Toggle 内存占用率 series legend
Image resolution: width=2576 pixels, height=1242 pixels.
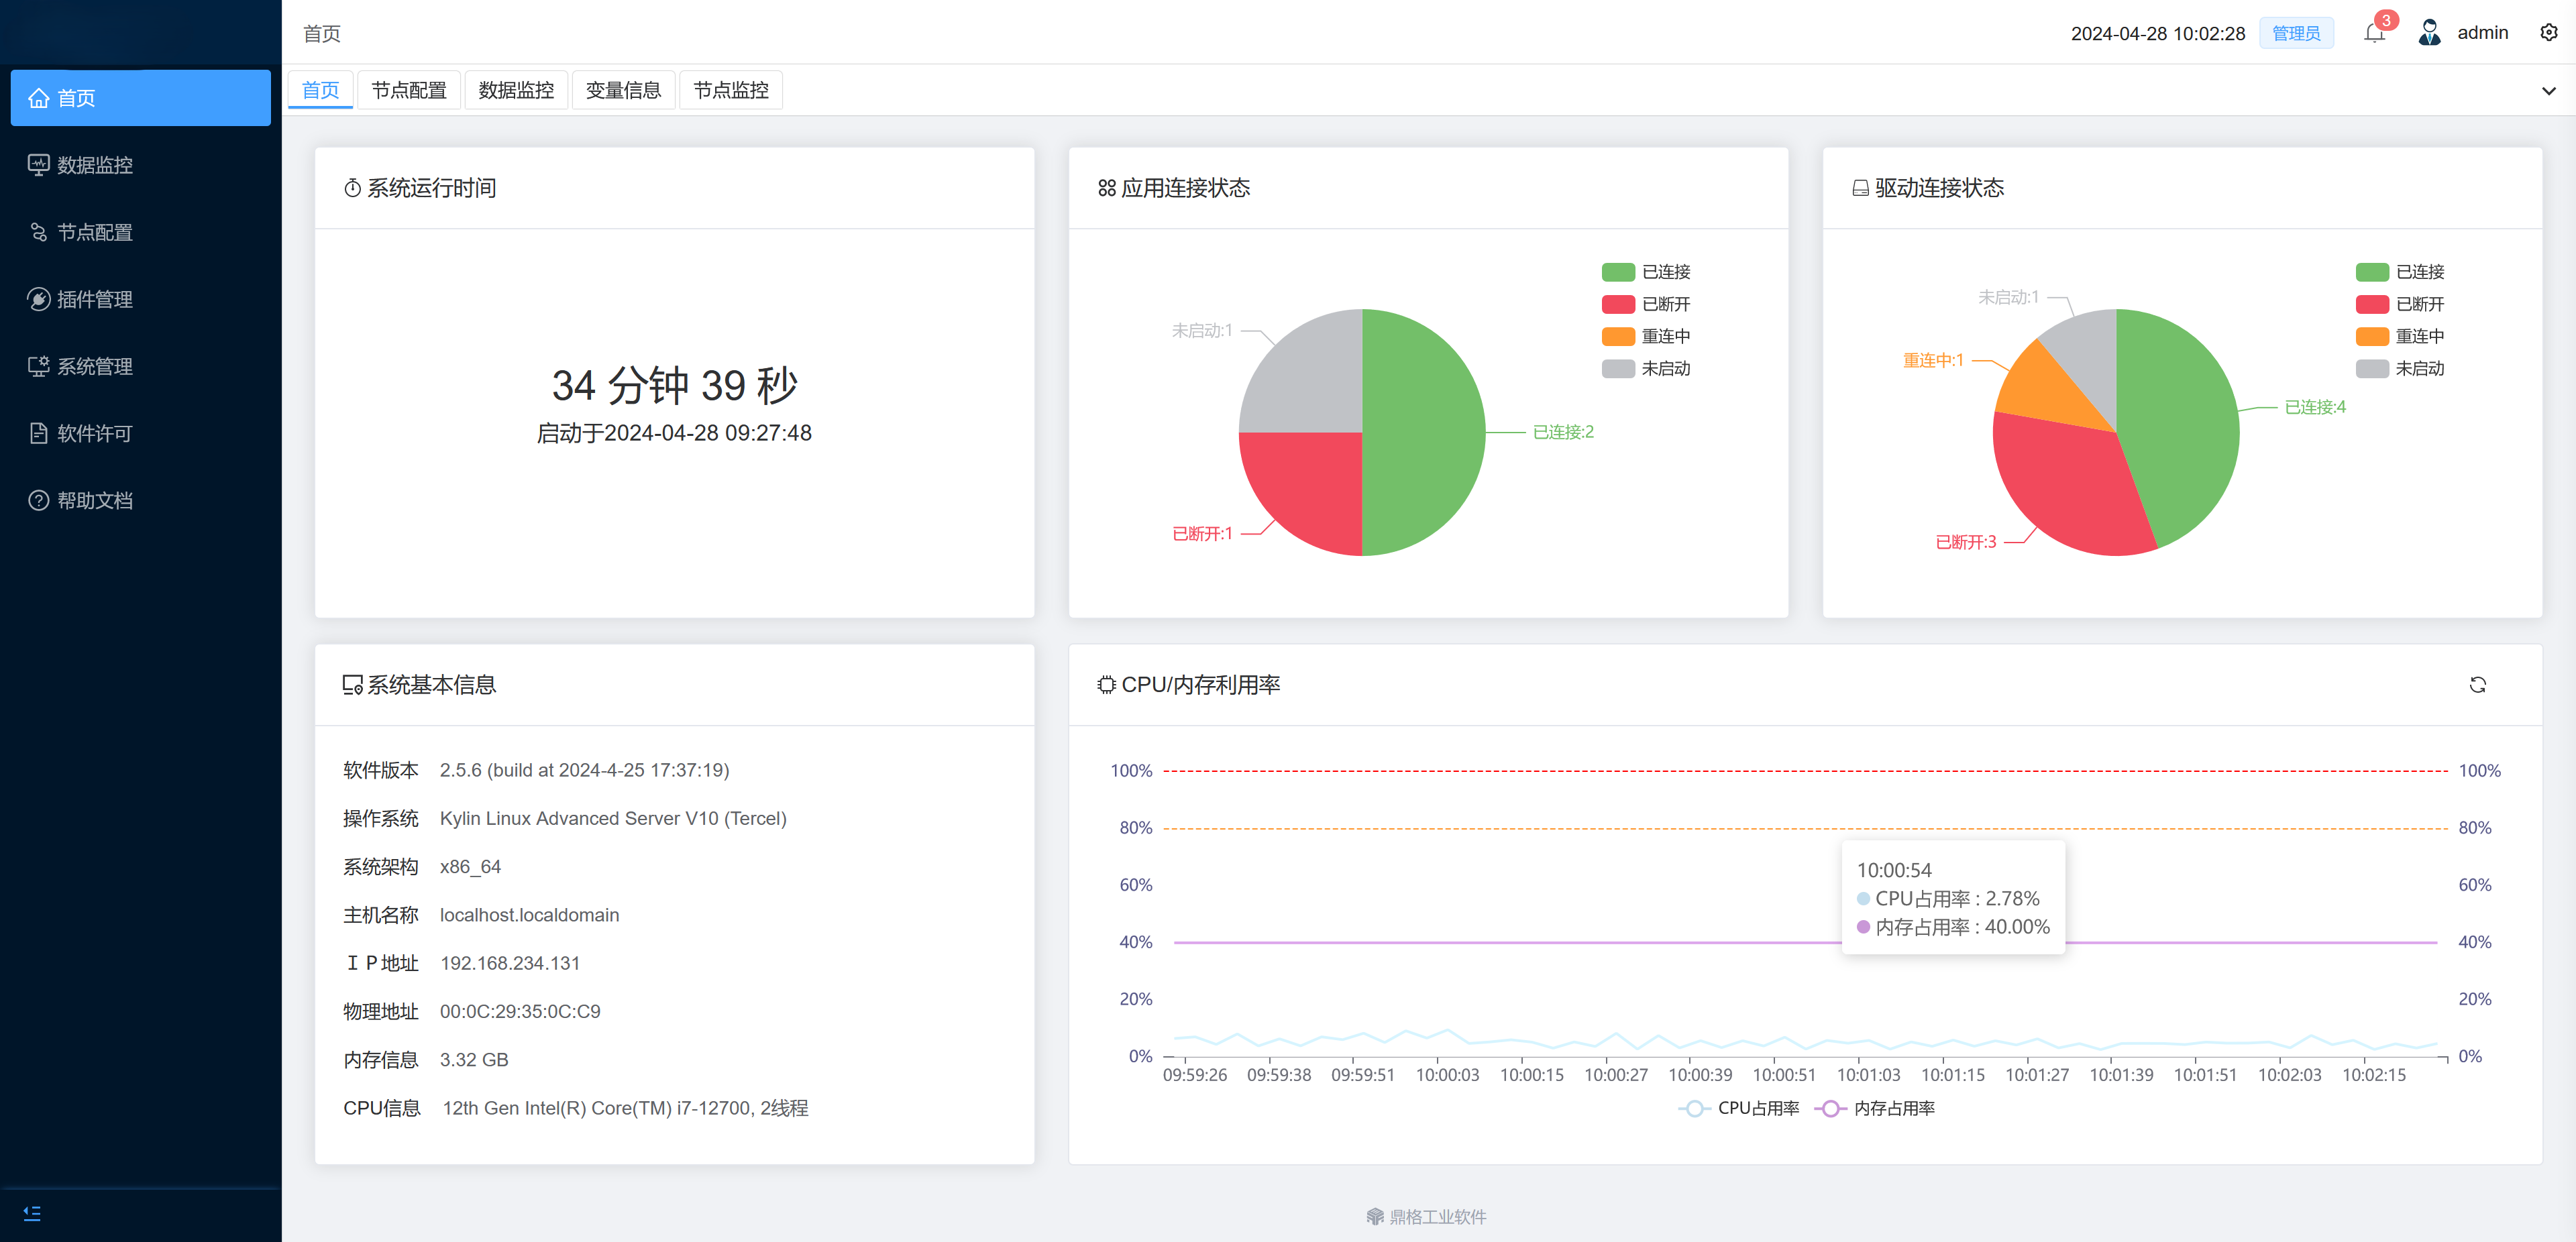pyautogui.click(x=1875, y=1108)
